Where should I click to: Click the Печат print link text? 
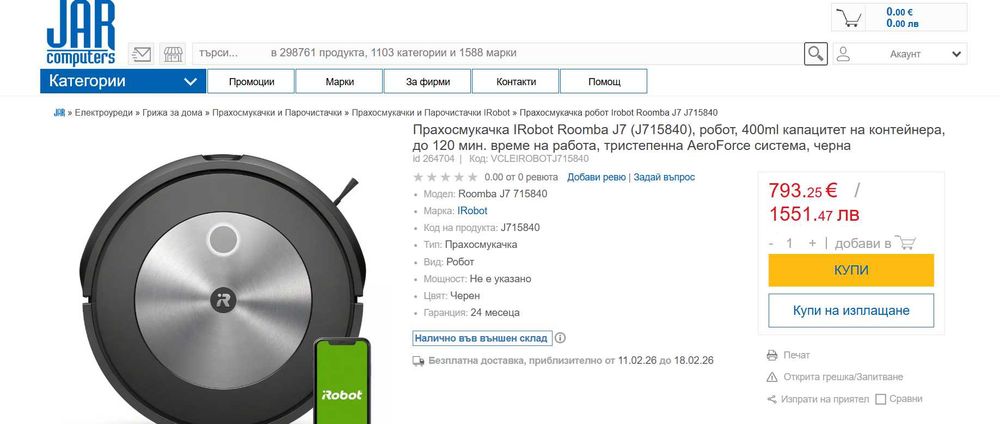[797, 355]
